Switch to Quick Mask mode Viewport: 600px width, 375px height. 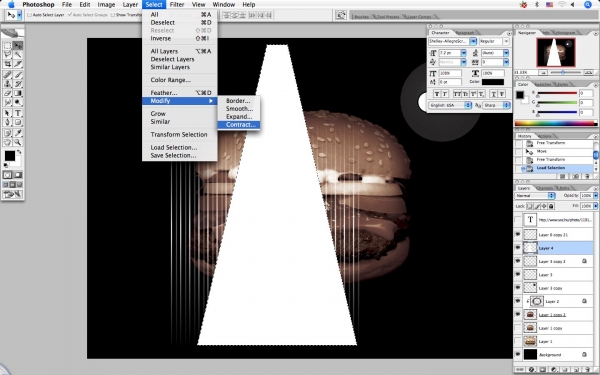[18, 175]
